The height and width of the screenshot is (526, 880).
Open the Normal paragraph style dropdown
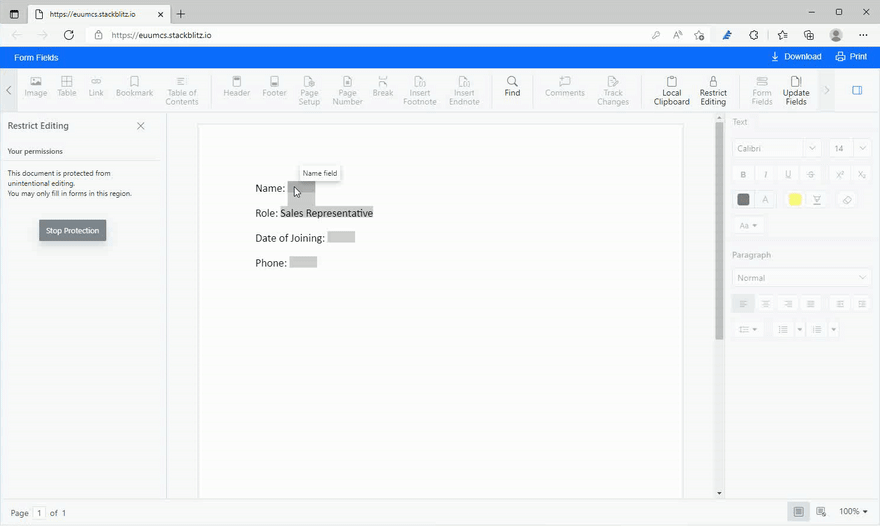(801, 278)
